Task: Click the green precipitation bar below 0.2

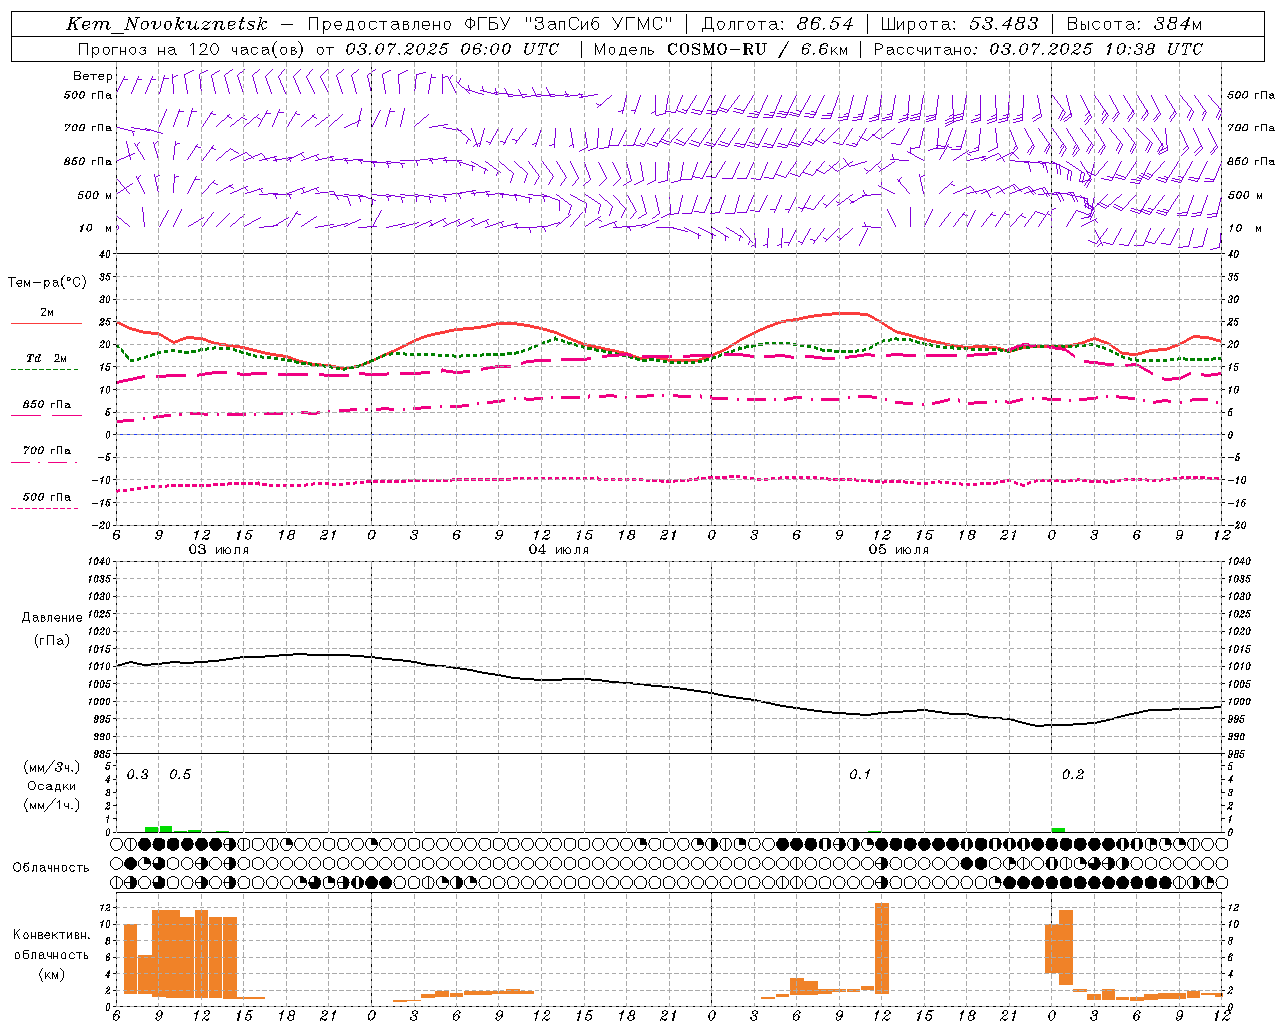Action: click(1058, 829)
